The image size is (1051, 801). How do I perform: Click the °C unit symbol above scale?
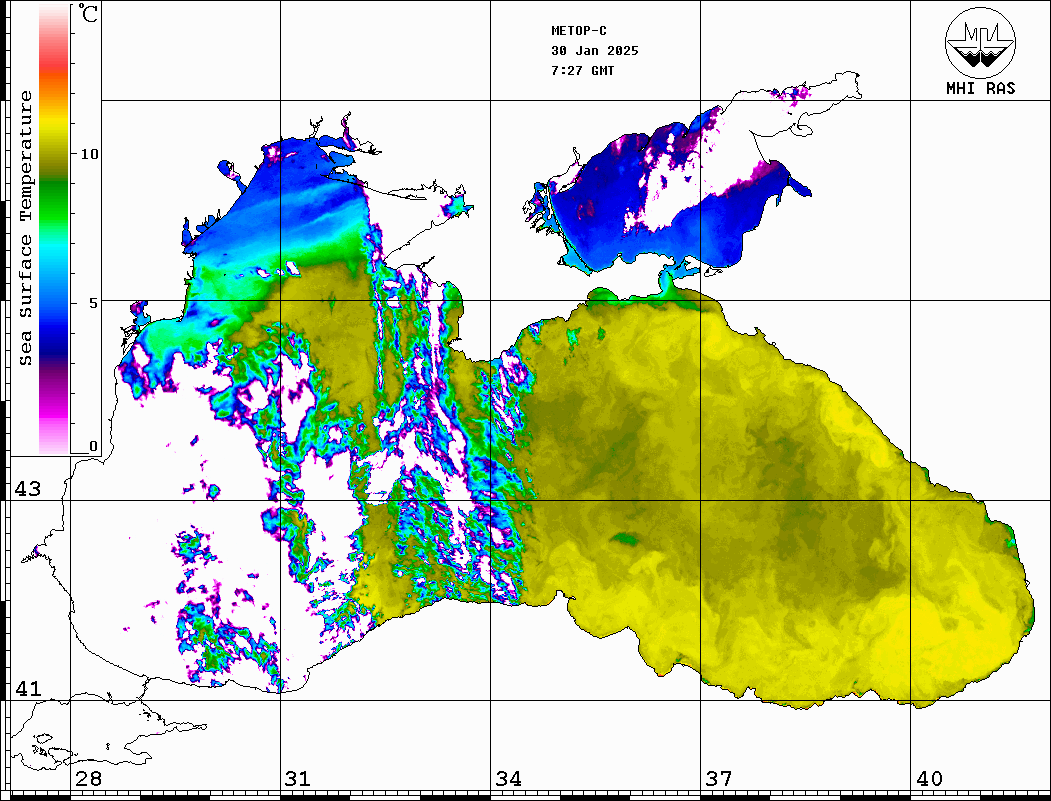coord(89,15)
